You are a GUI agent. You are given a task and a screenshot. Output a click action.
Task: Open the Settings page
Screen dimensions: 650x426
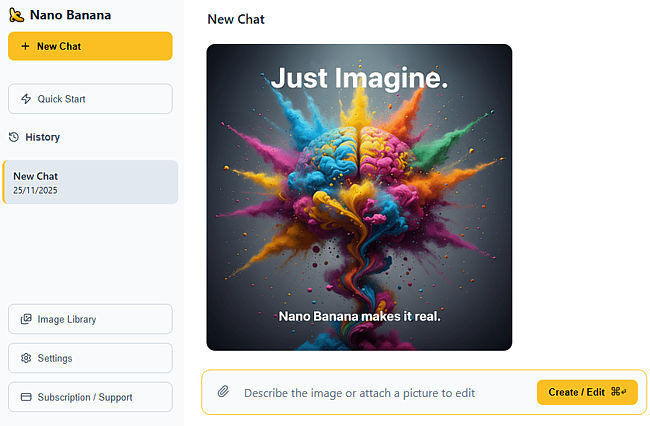(90, 358)
